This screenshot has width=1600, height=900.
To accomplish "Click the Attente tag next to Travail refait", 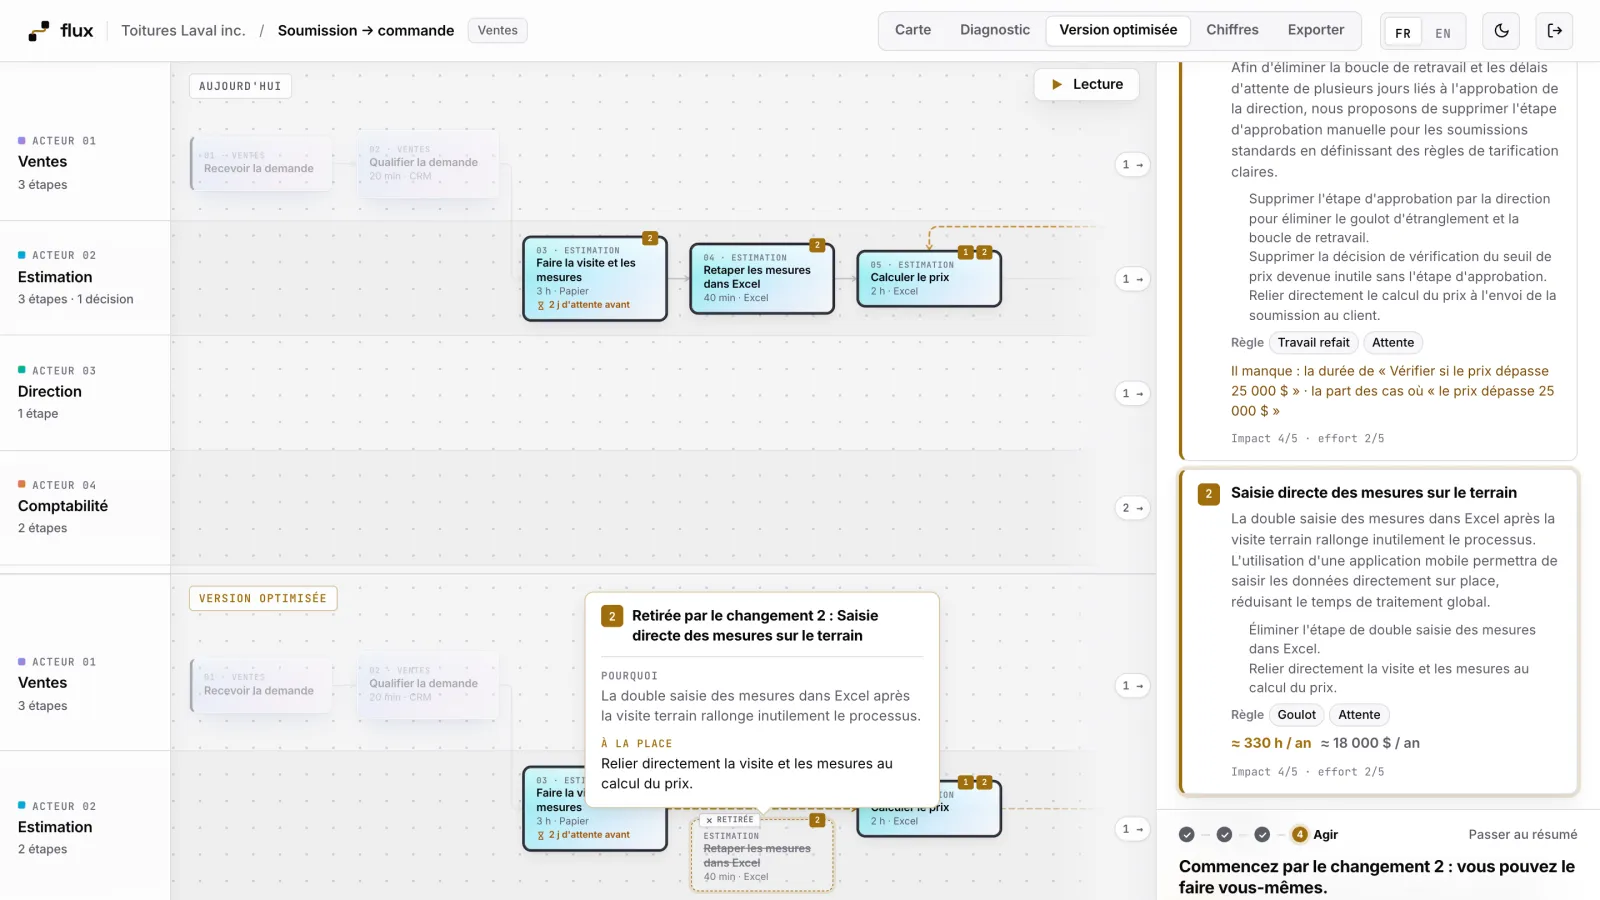I will [1393, 343].
